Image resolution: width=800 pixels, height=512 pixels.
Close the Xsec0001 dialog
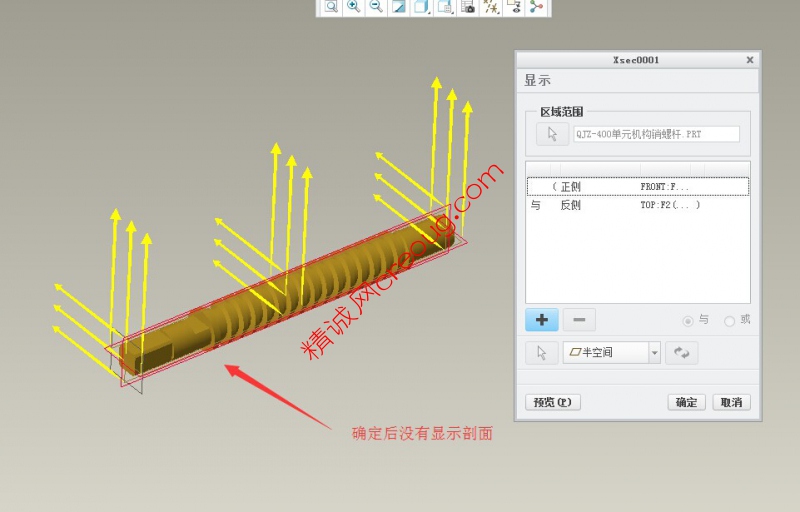(750, 60)
